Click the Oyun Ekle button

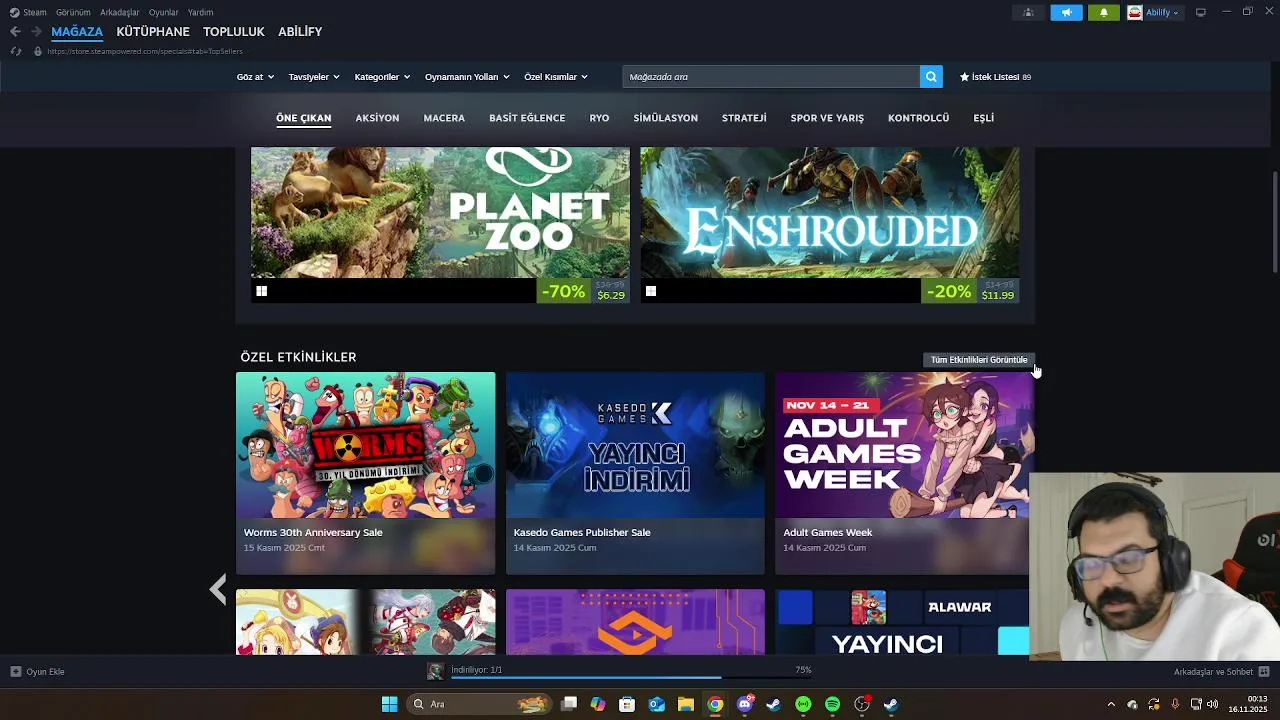[37, 672]
